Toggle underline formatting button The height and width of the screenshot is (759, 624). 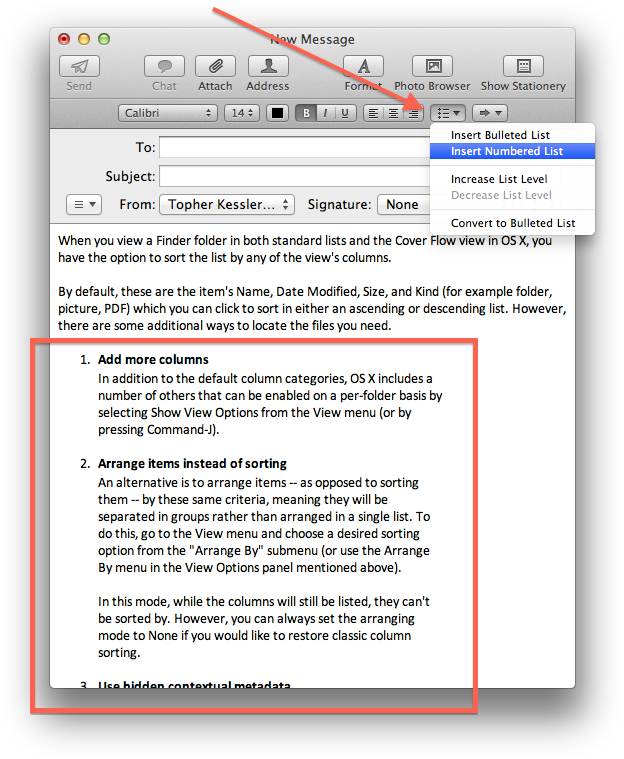344,113
